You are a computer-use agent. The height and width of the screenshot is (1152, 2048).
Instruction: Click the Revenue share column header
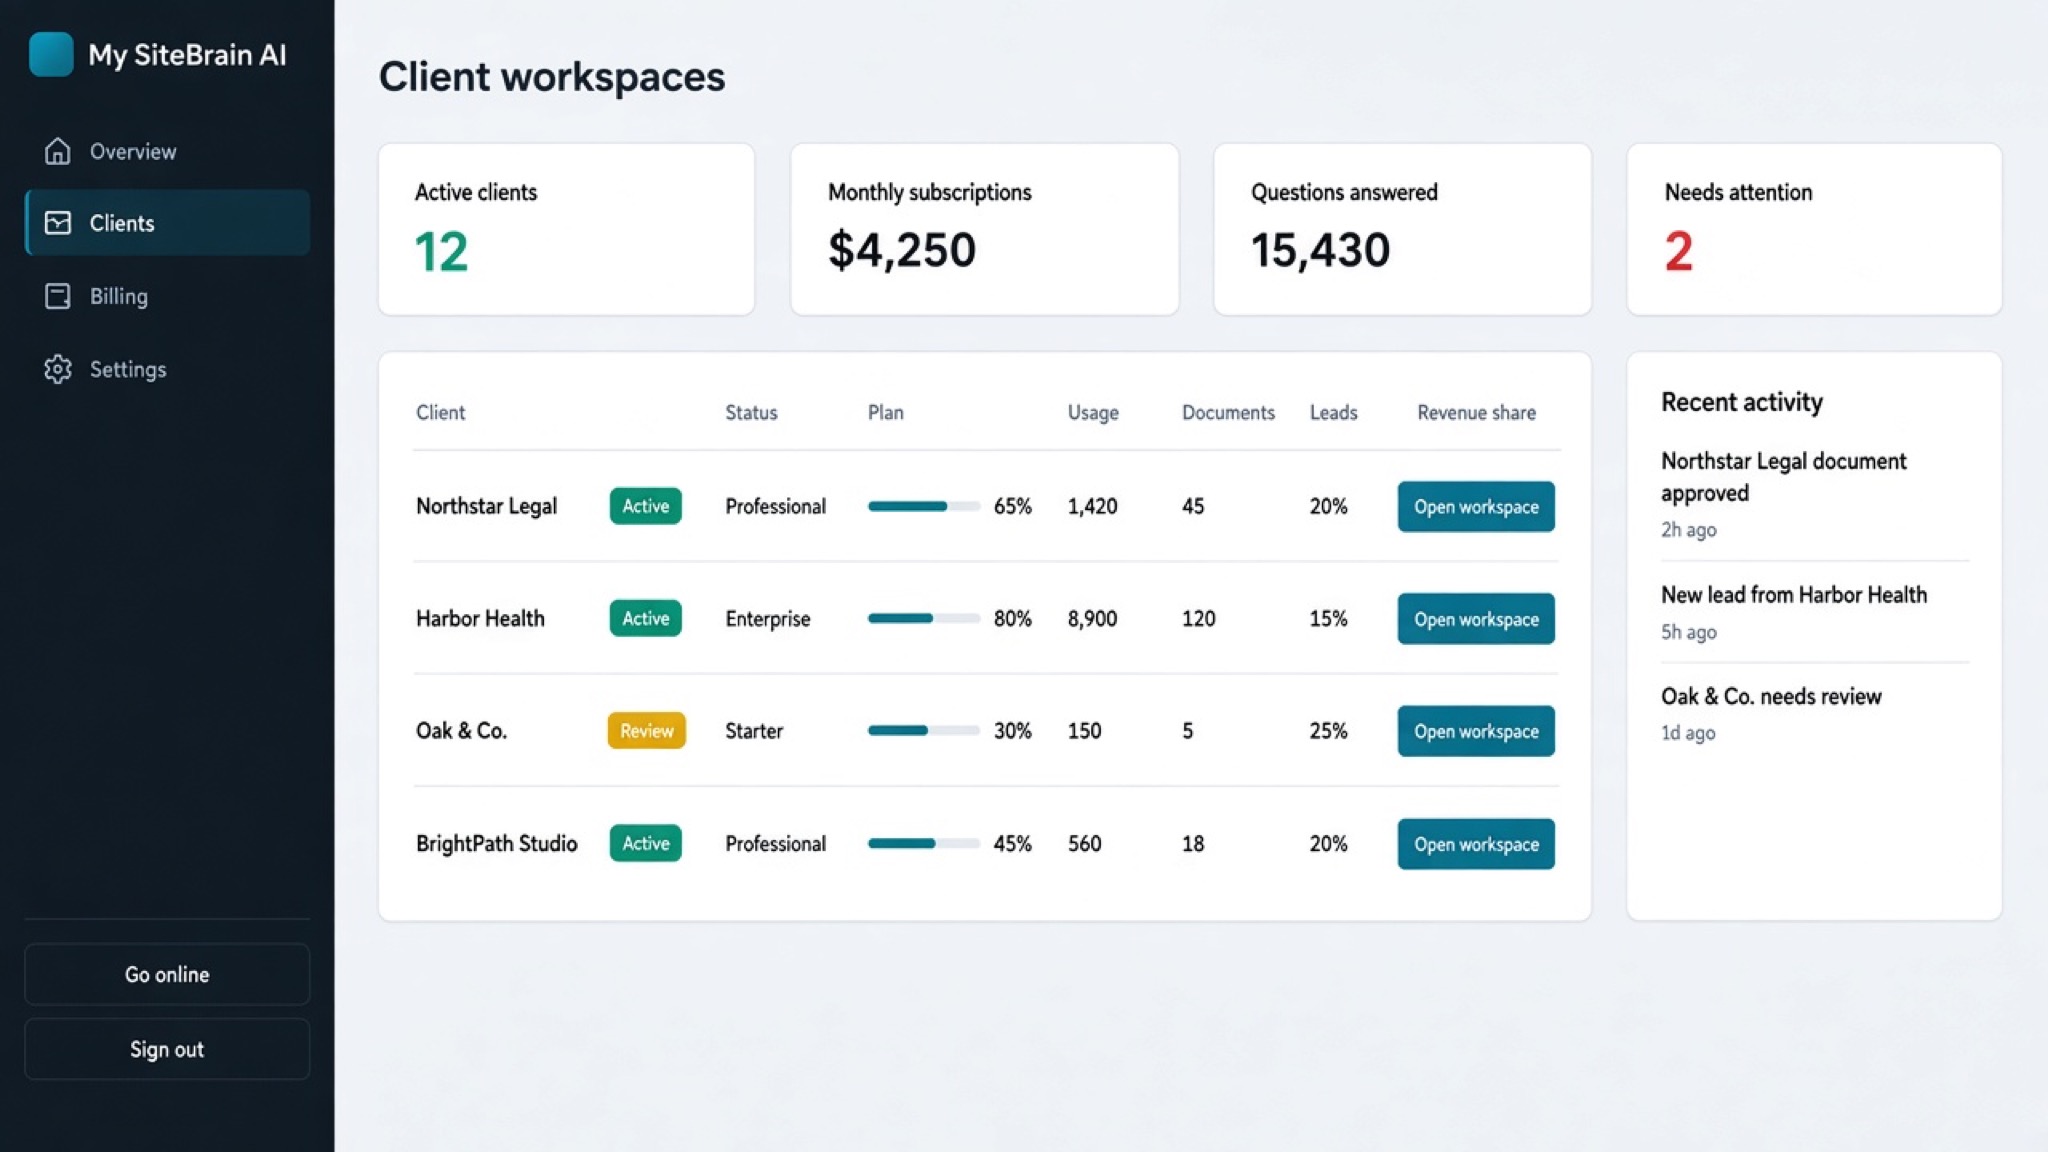tap(1476, 412)
